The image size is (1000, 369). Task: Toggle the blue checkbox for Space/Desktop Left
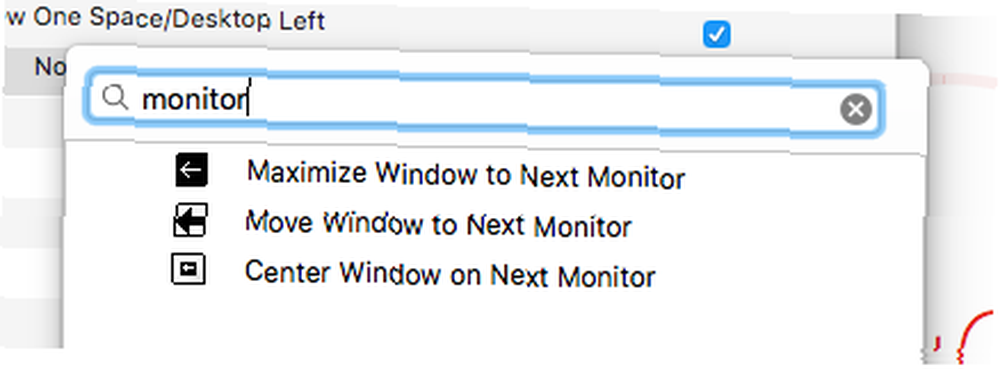tap(716, 34)
